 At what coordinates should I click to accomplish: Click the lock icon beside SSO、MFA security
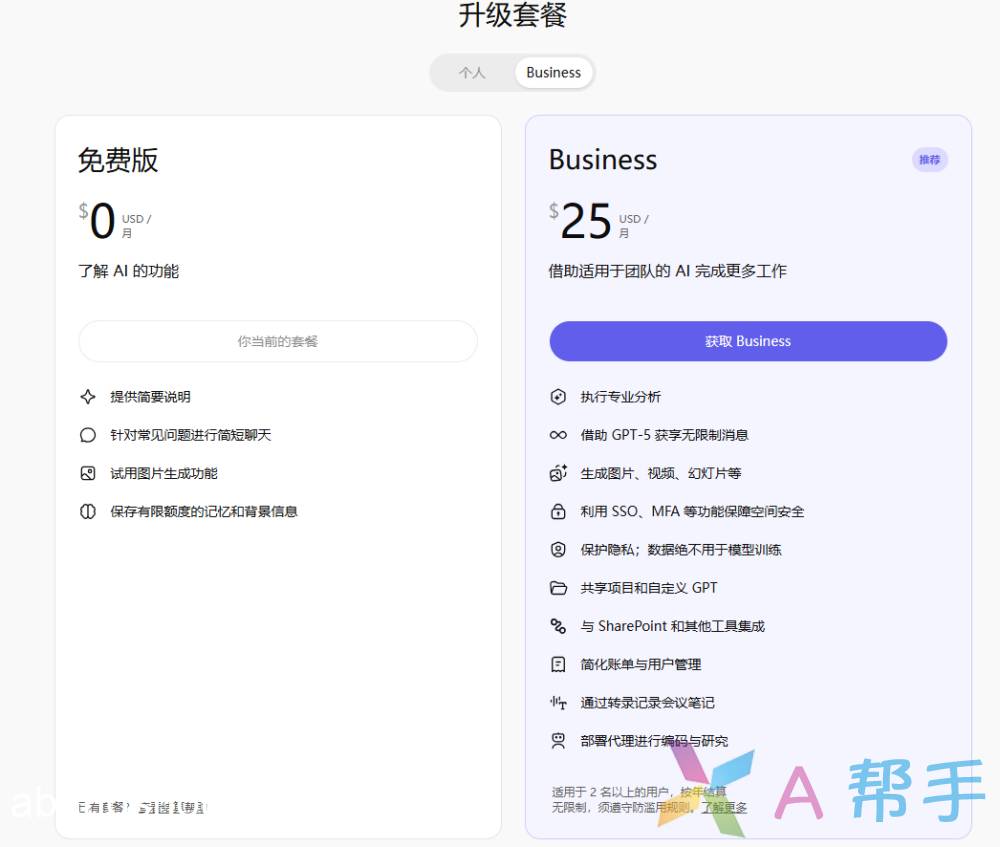[x=558, y=511]
